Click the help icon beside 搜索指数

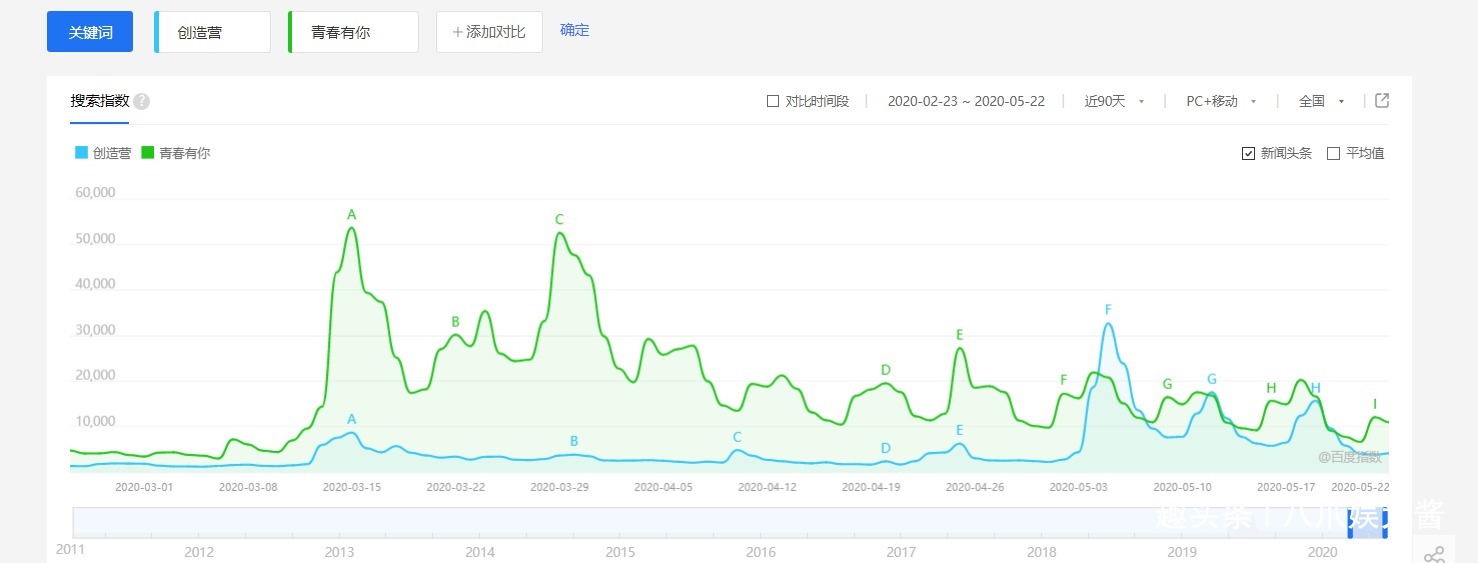pos(142,101)
